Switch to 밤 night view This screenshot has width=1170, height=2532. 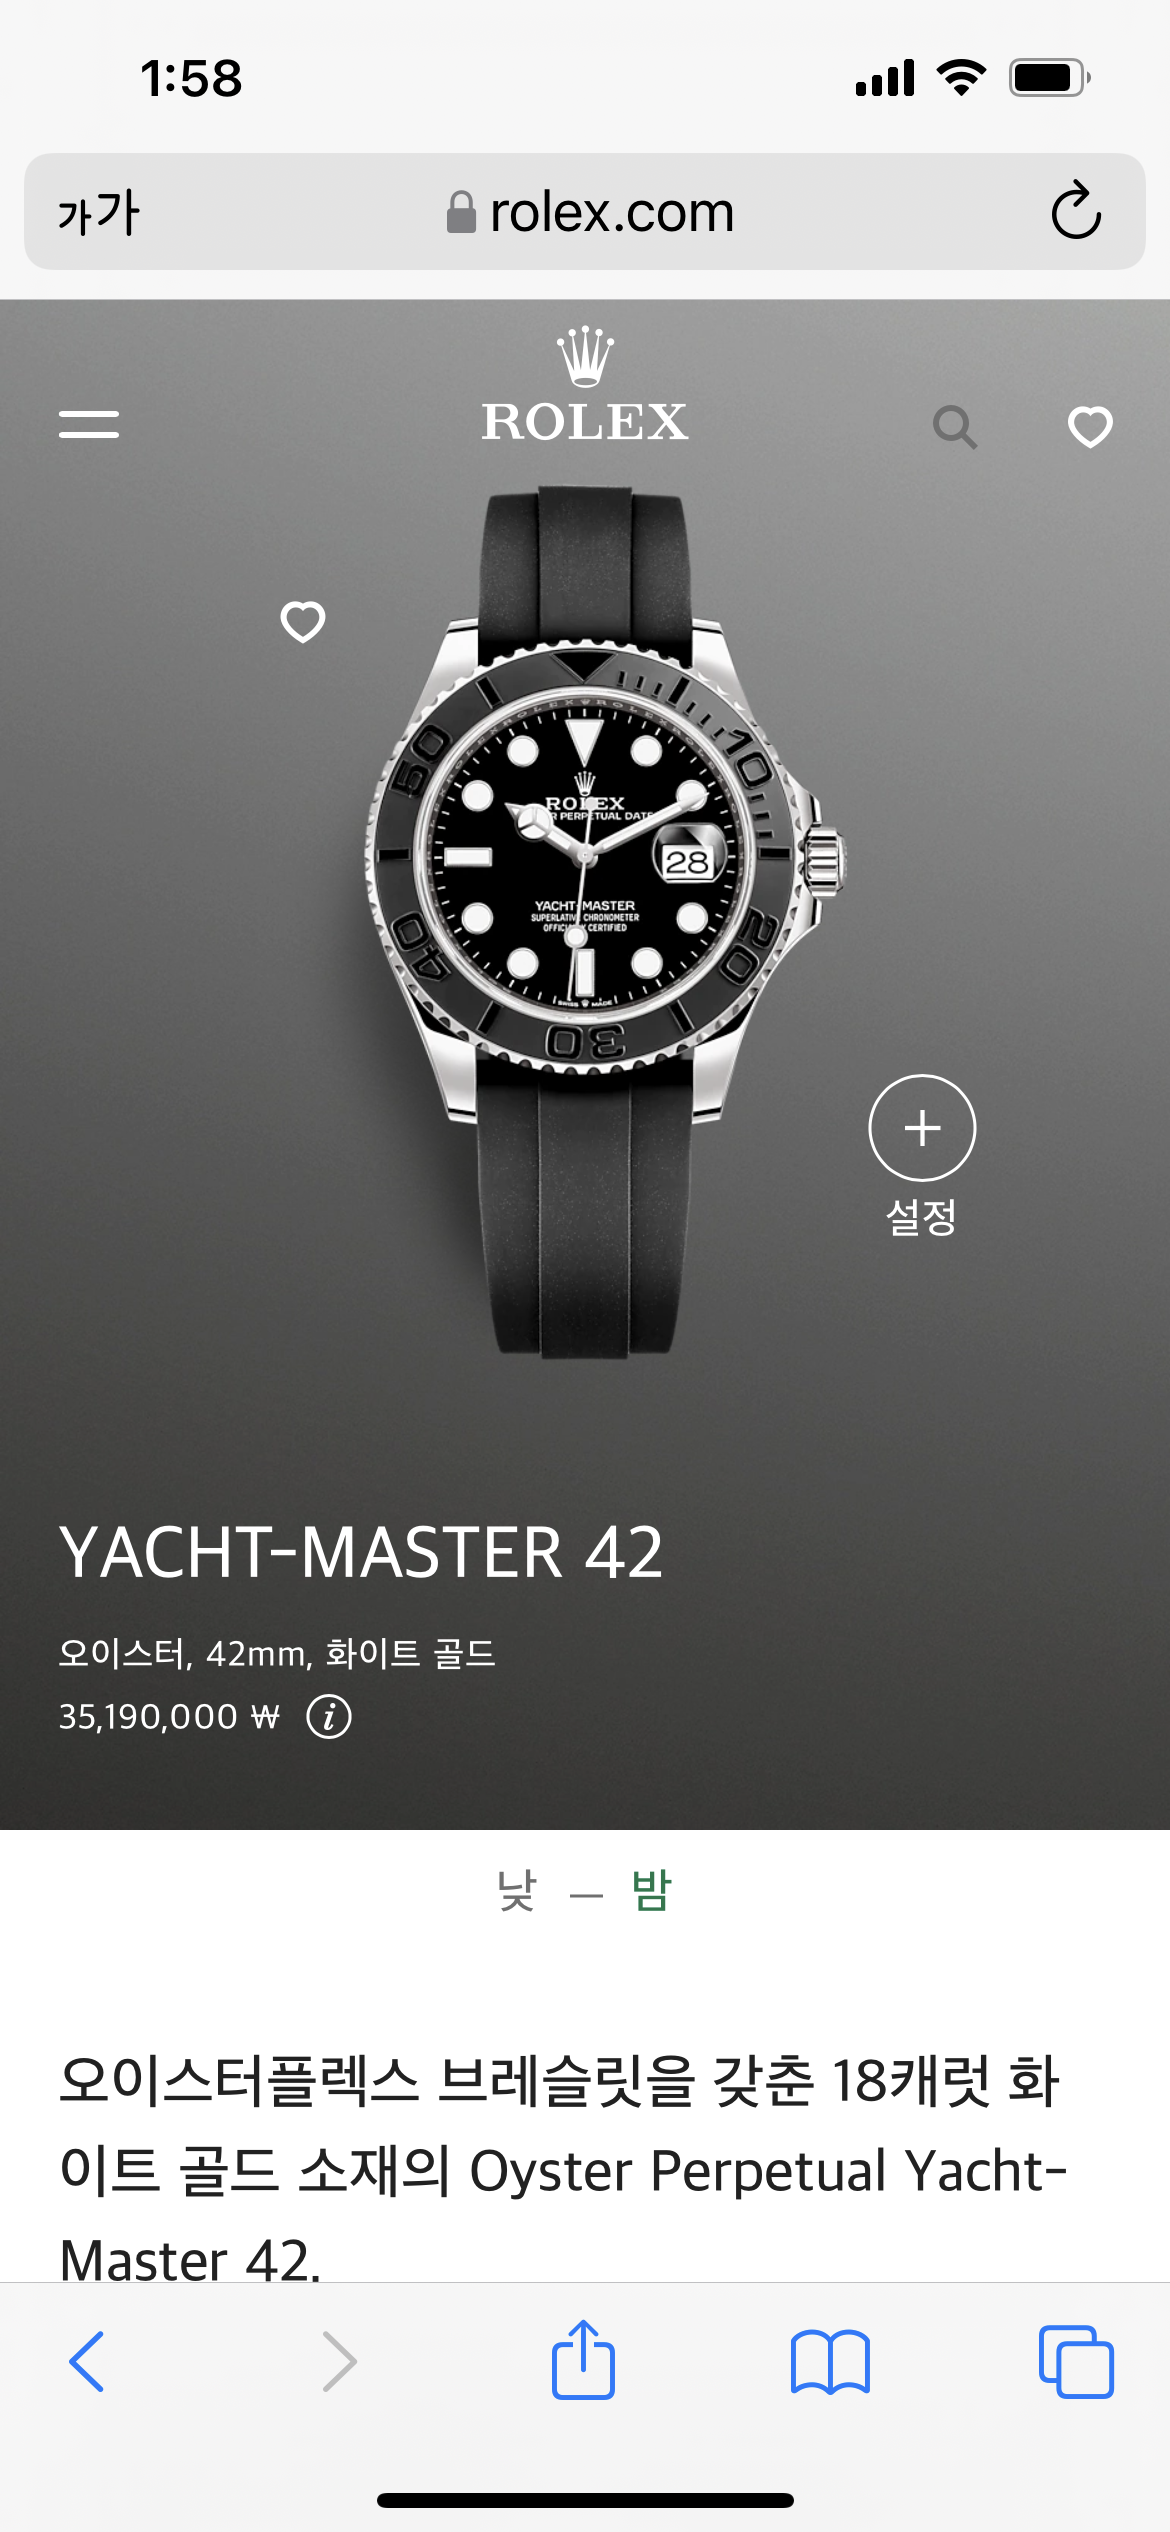coord(652,1891)
